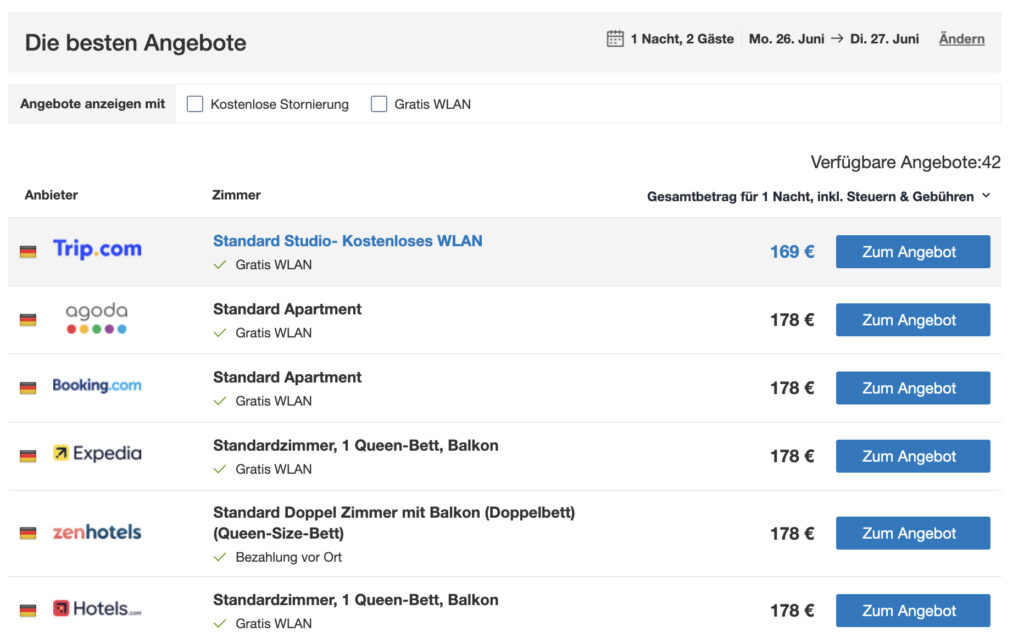Open Standard Studio- Kostenloses WLAN room link
The height and width of the screenshot is (643, 1024).
[x=347, y=241]
